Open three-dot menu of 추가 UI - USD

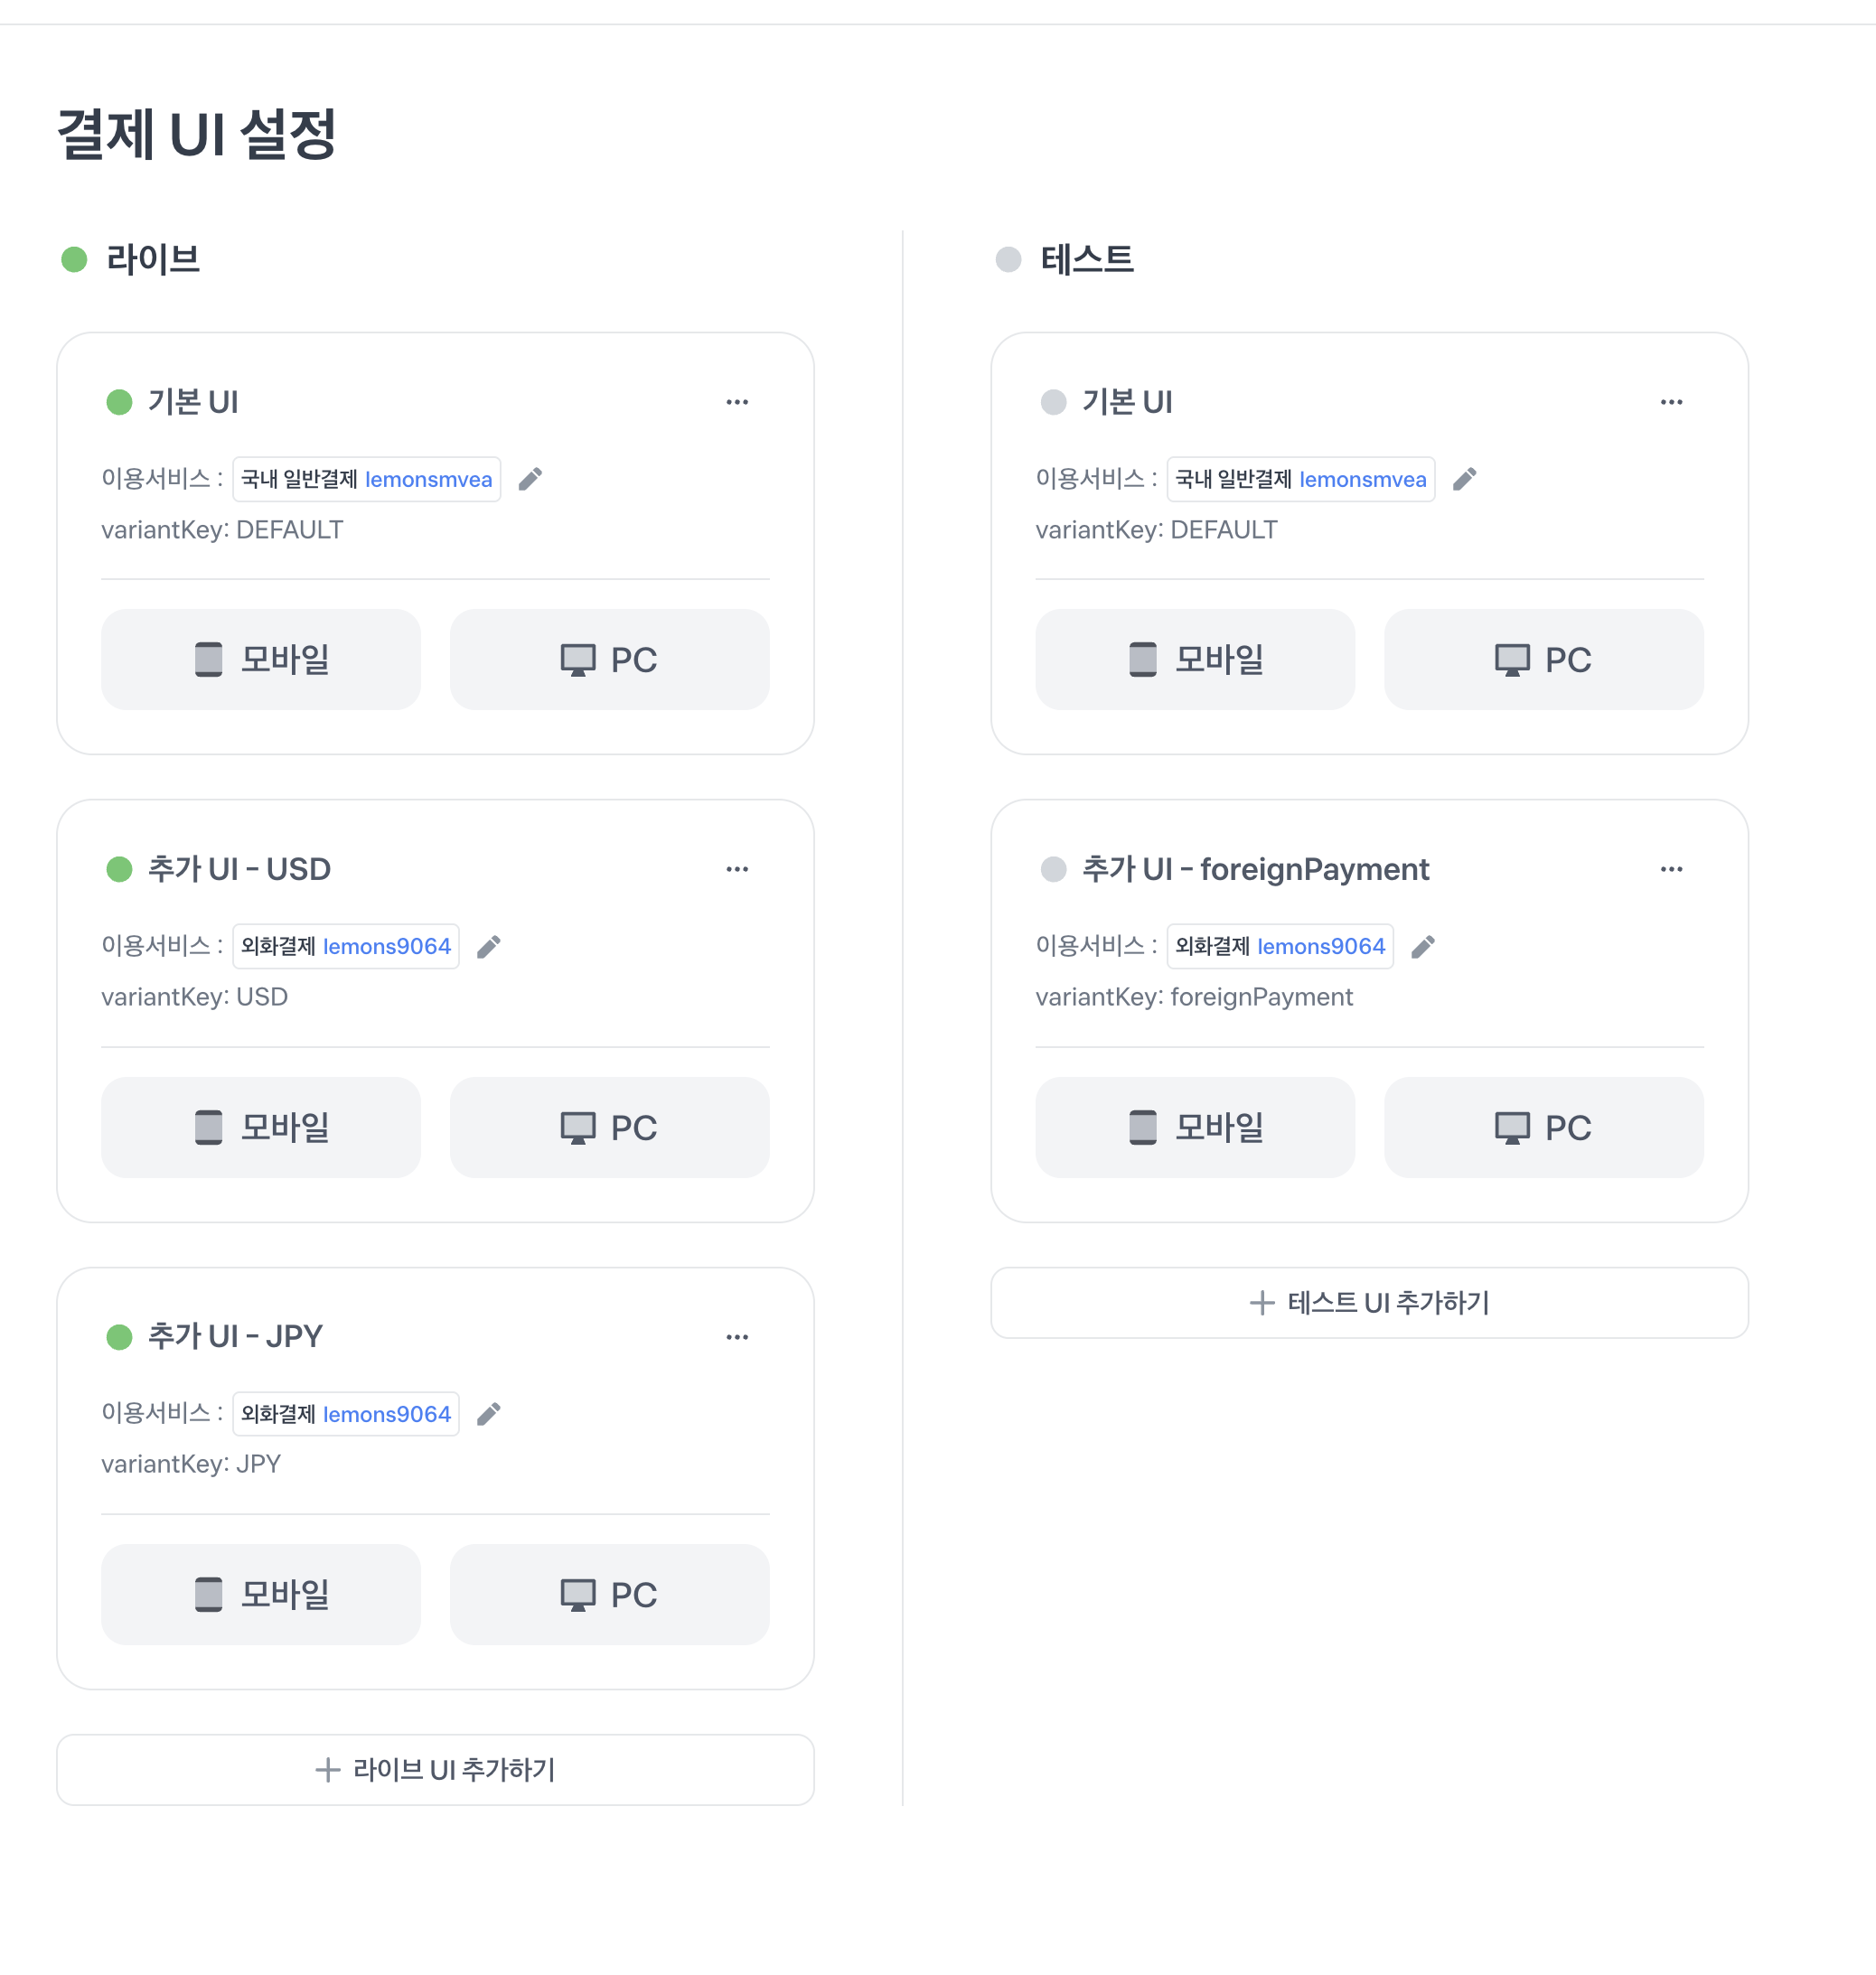pos(737,869)
